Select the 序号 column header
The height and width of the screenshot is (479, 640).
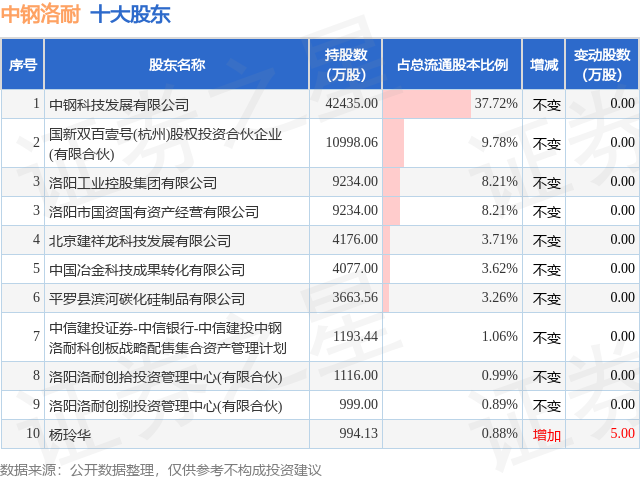coord(23,64)
